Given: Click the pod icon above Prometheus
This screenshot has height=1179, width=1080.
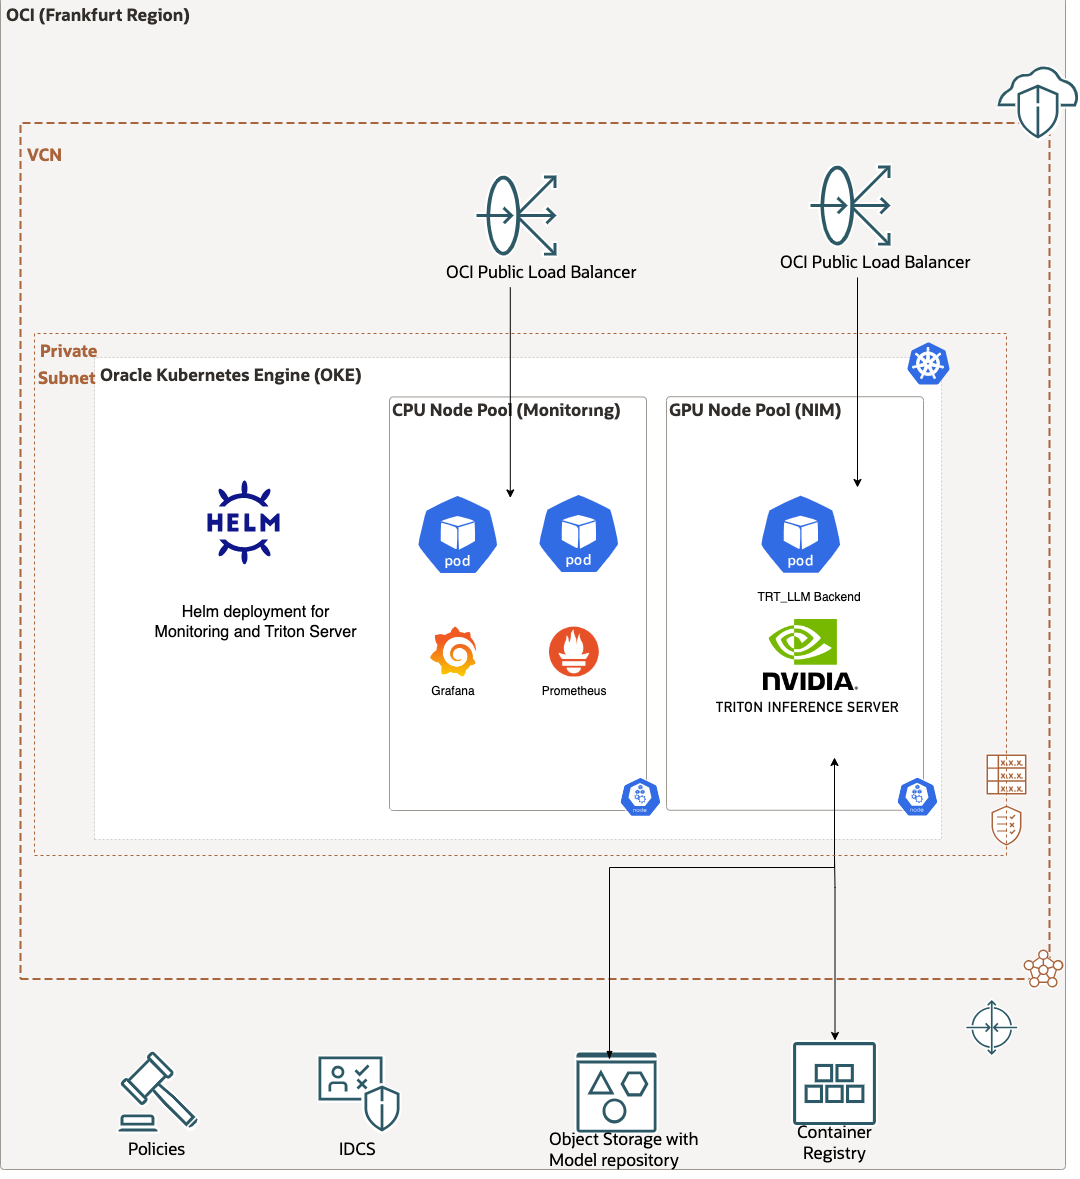Looking at the screenshot, I should (578, 534).
